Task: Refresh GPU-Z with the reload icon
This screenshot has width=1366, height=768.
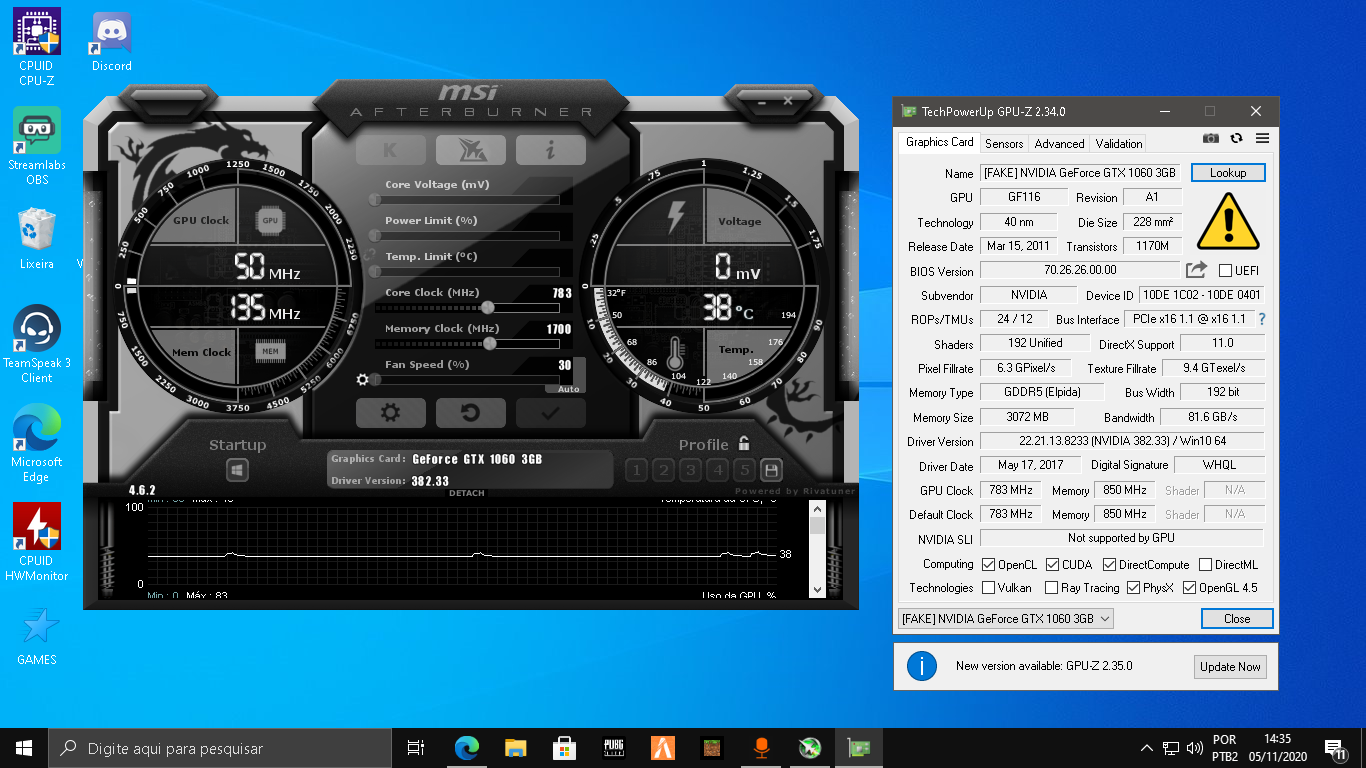Action: point(1237,138)
